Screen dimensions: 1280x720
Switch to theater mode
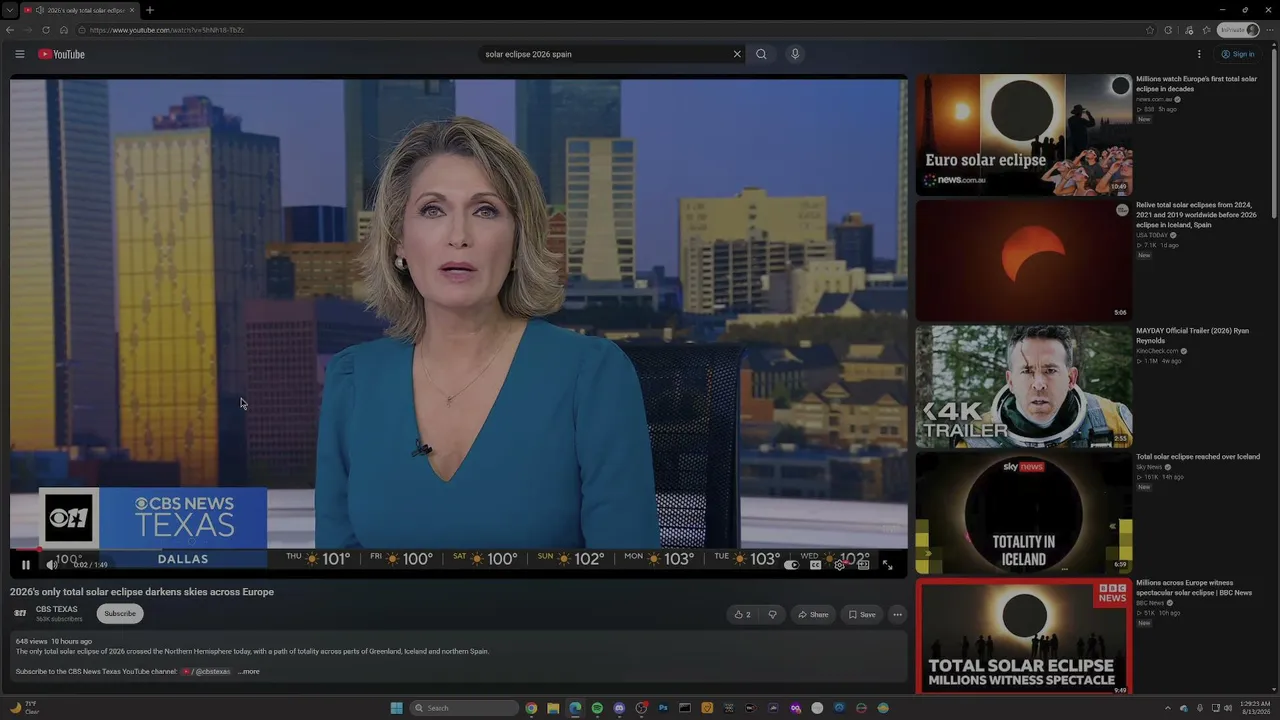coord(863,565)
